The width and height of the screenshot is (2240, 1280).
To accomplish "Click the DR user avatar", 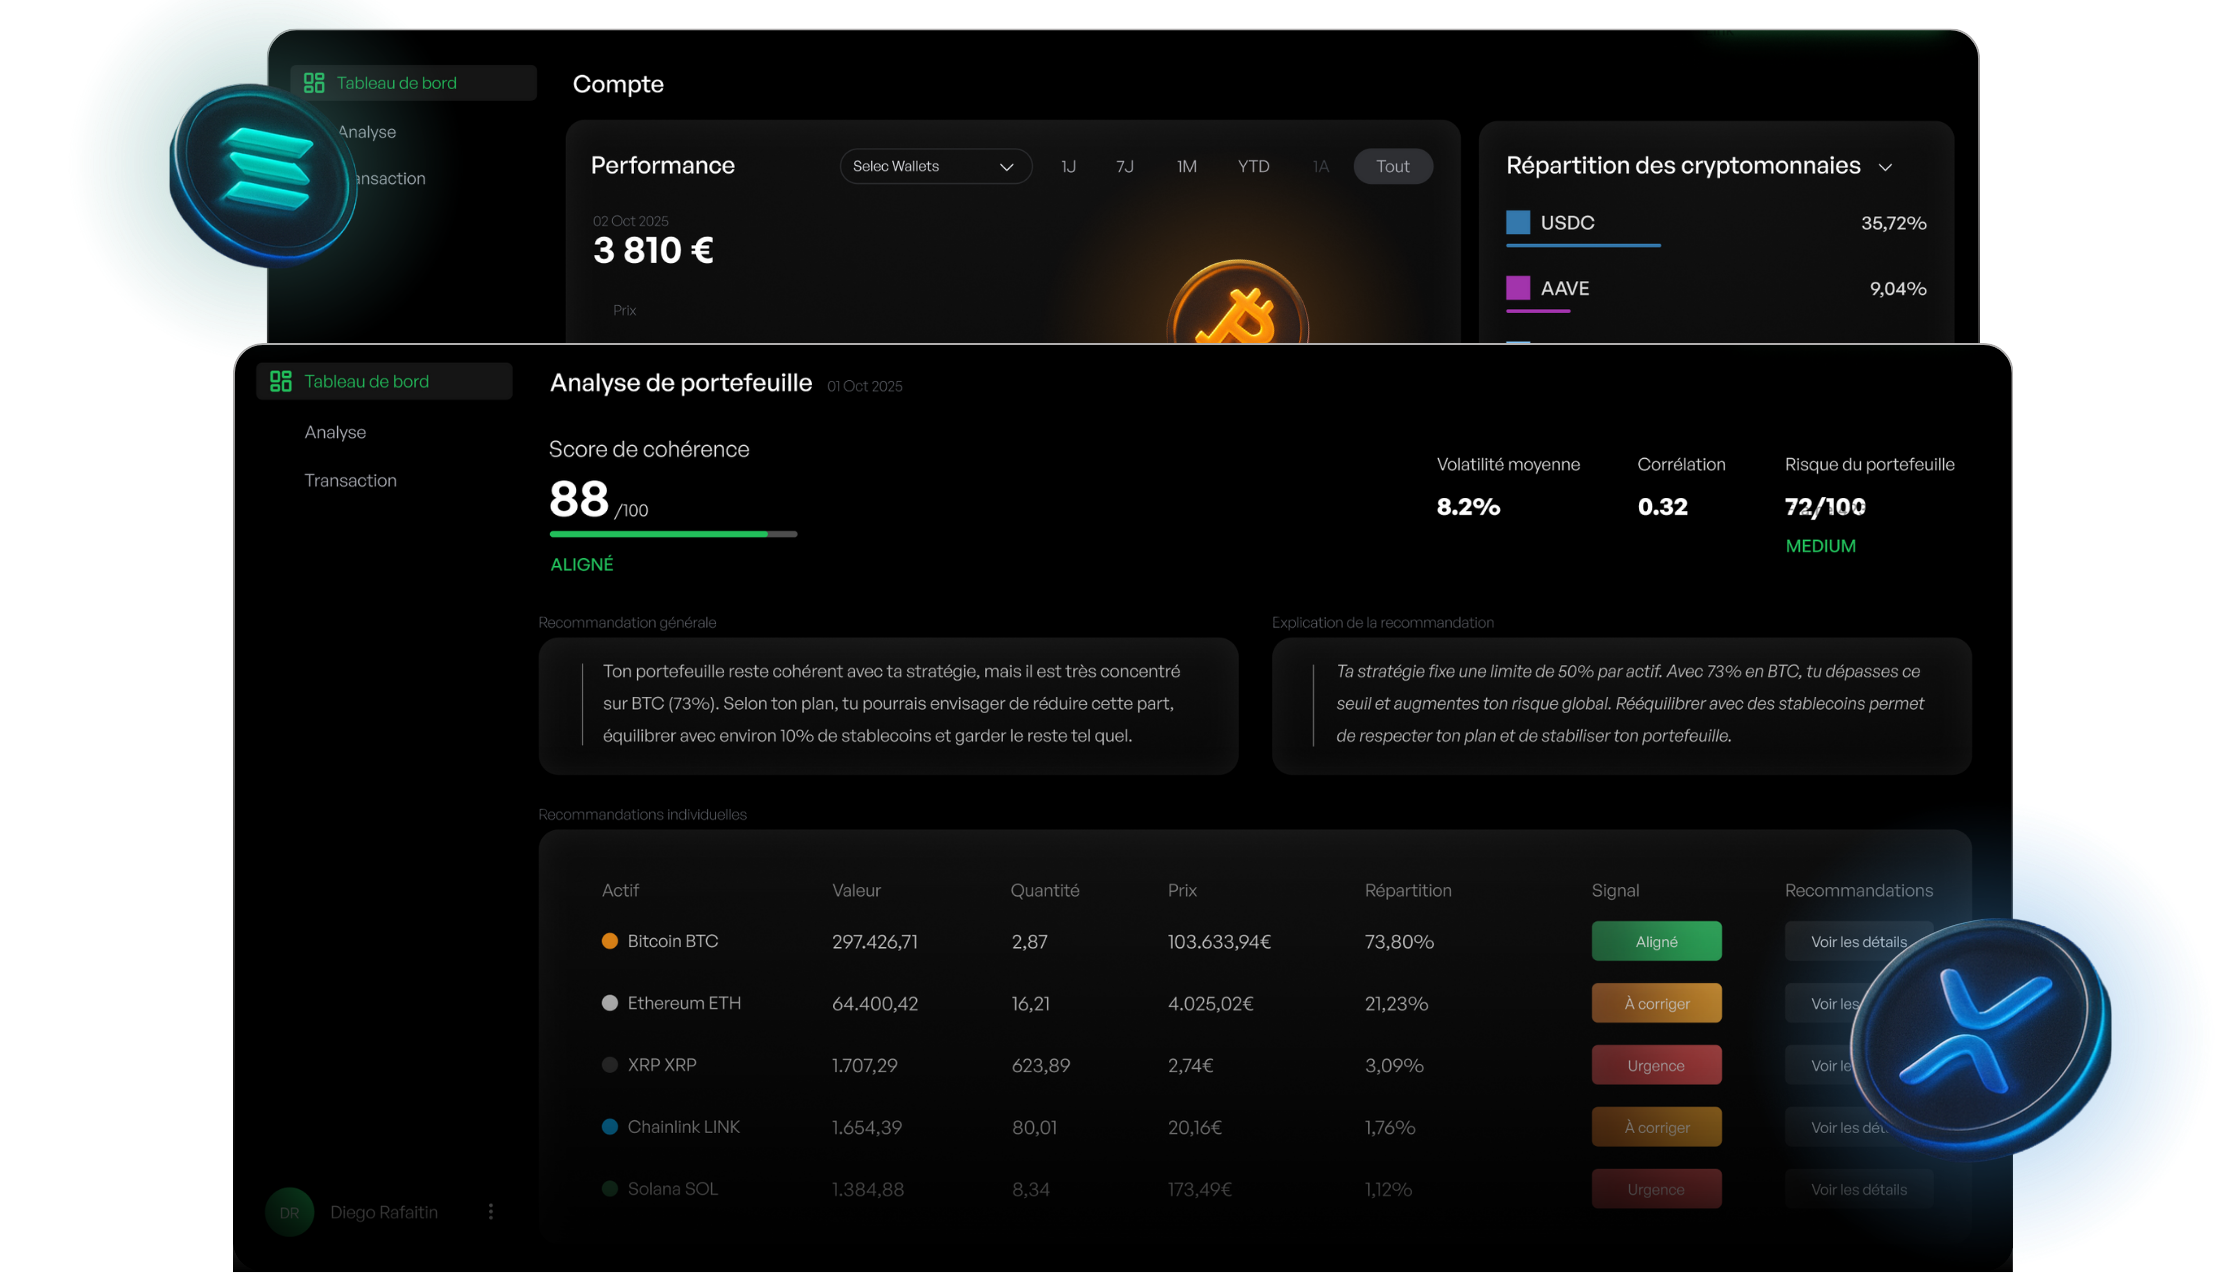I will click(x=289, y=1212).
